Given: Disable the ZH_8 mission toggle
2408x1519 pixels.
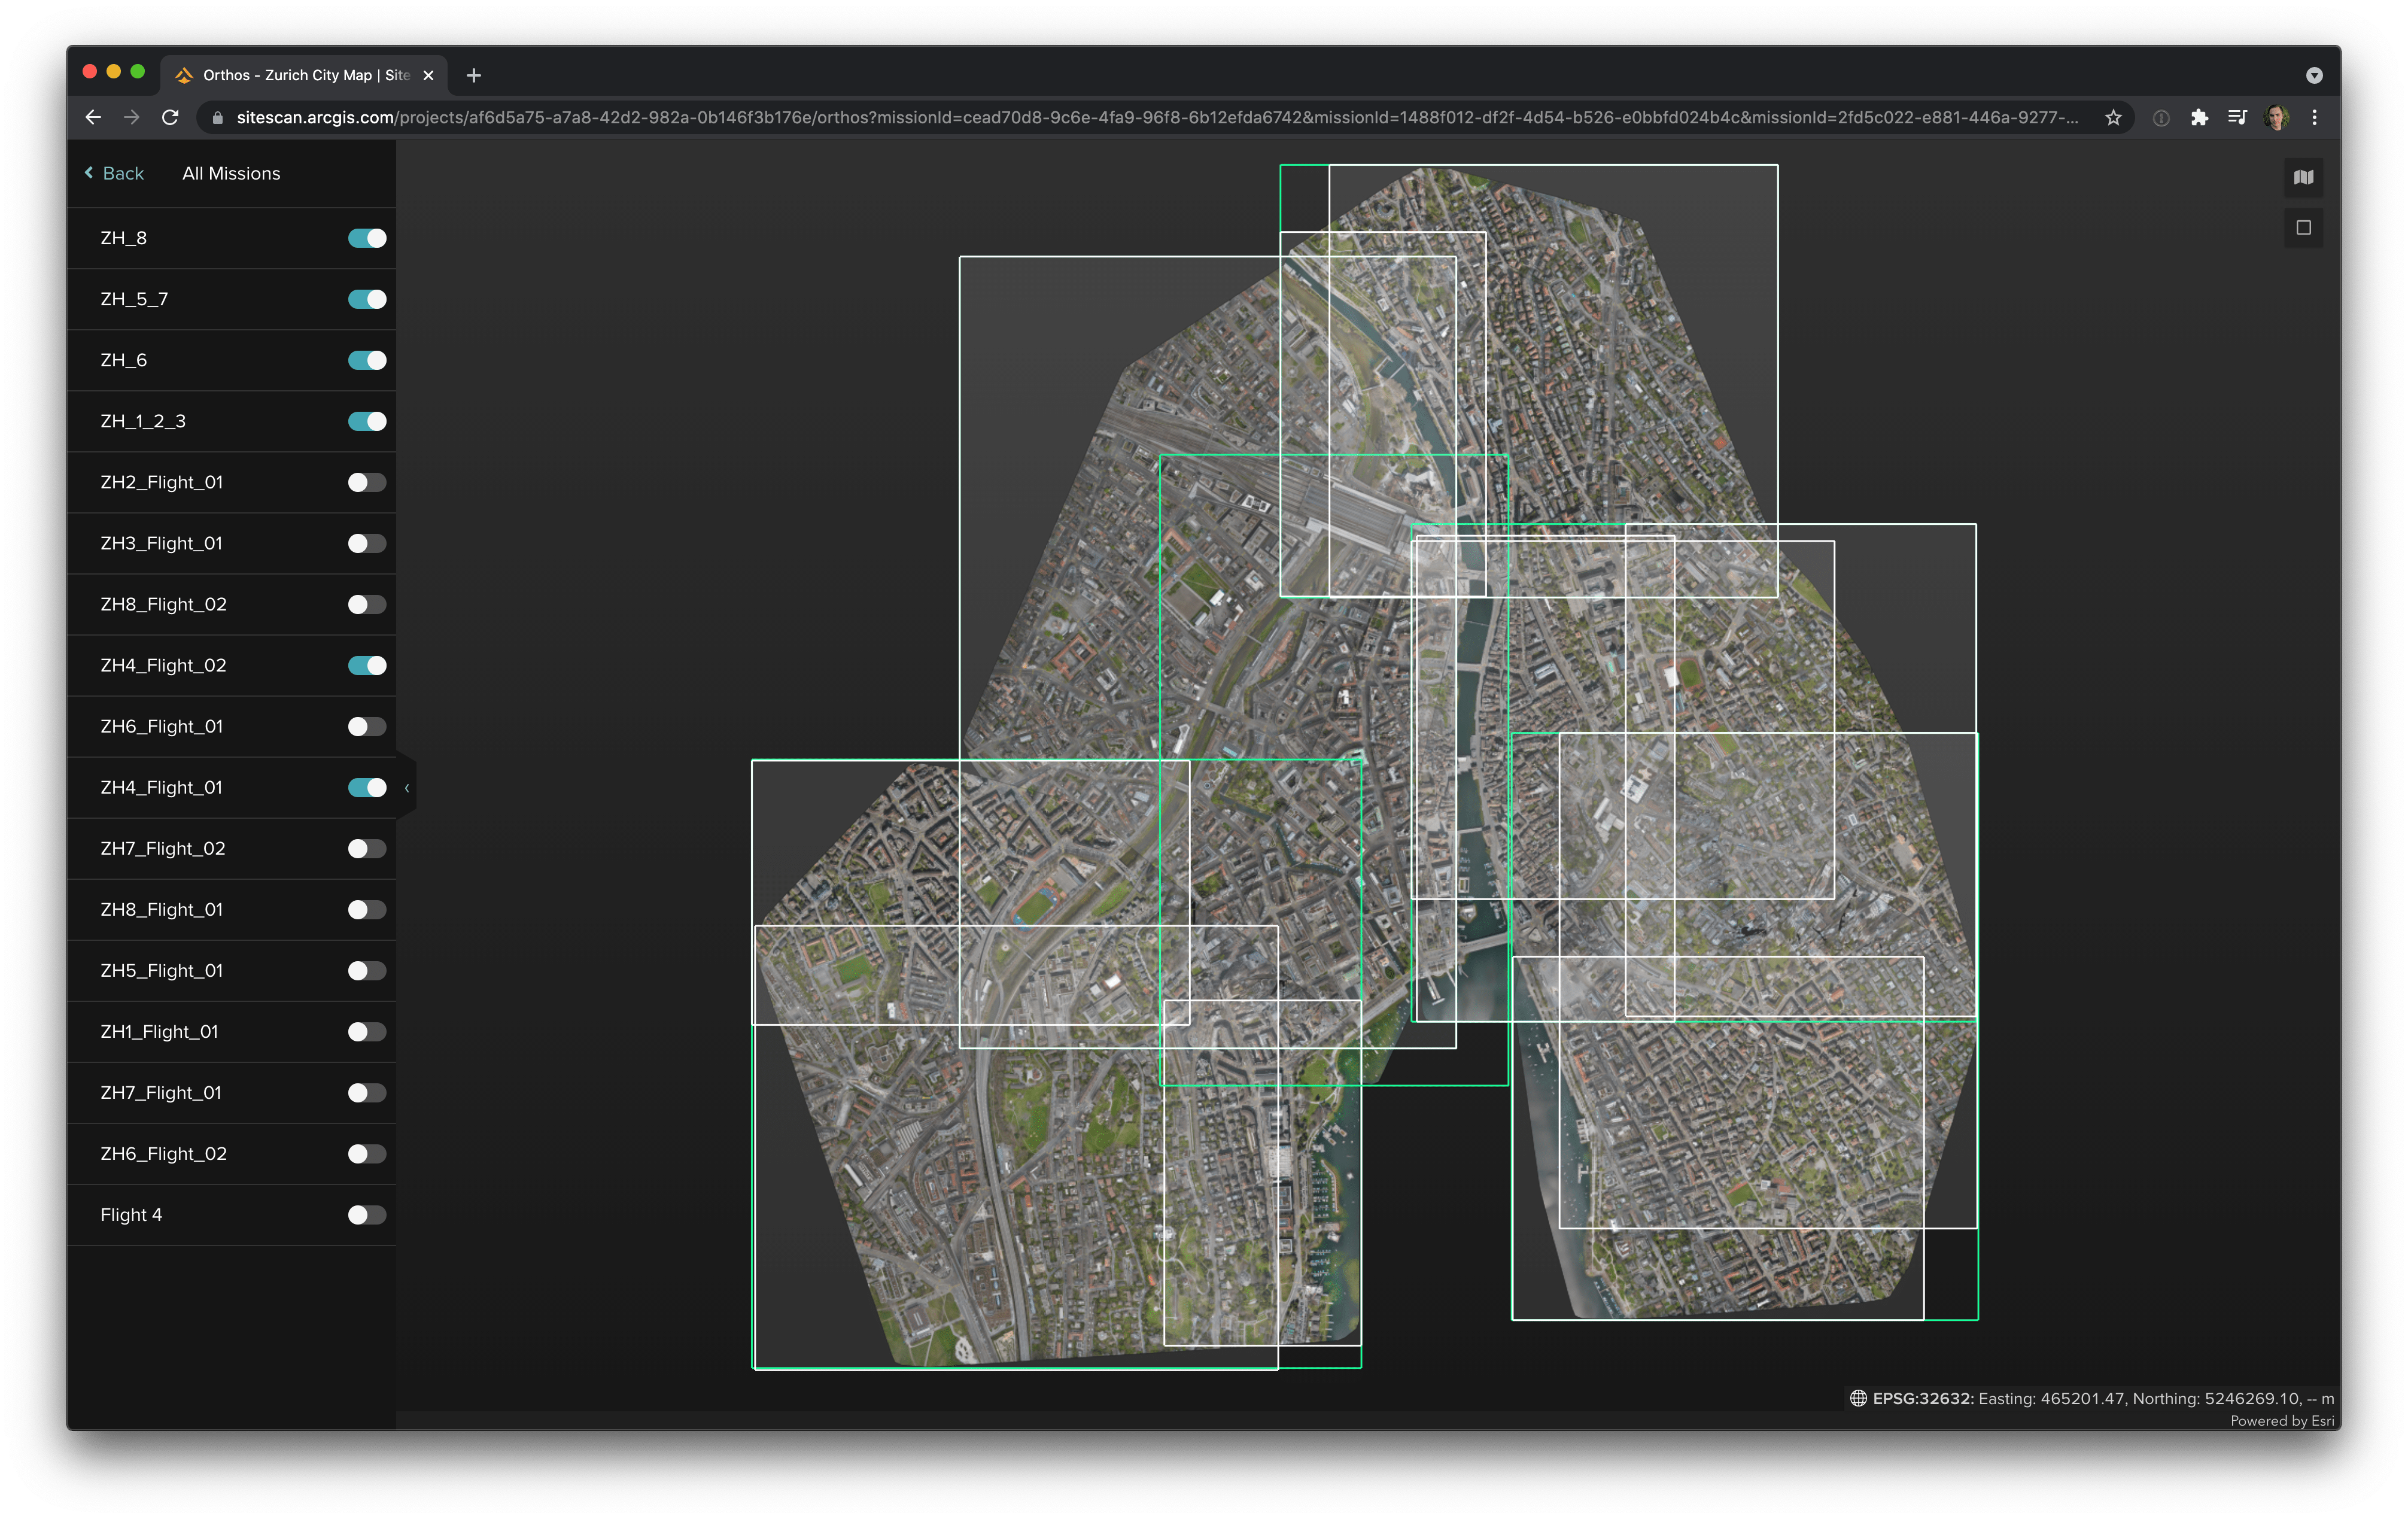Looking at the screenshot, I should point(366,238).
